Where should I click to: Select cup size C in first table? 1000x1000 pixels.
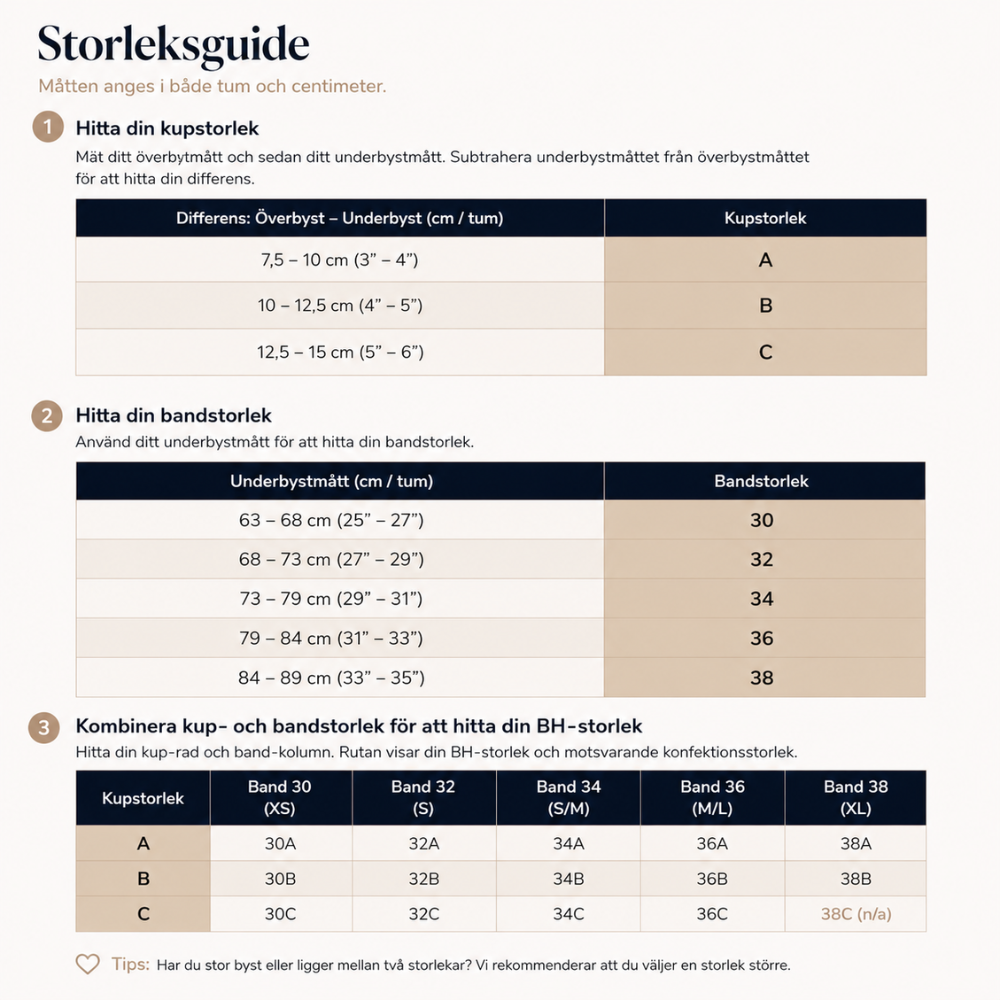tap(765, 352)
